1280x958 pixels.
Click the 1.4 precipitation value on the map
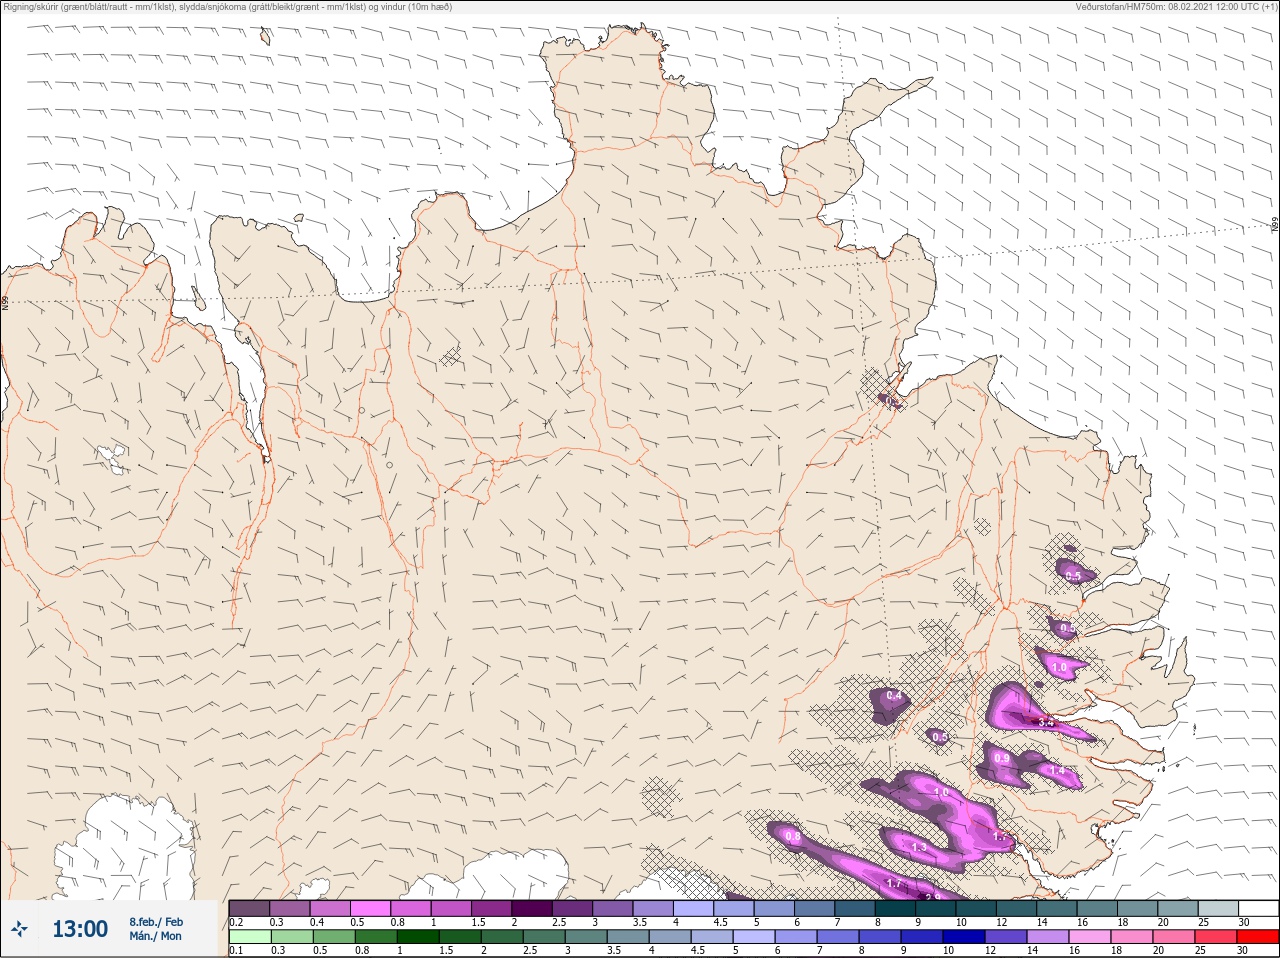[1057, 770]
